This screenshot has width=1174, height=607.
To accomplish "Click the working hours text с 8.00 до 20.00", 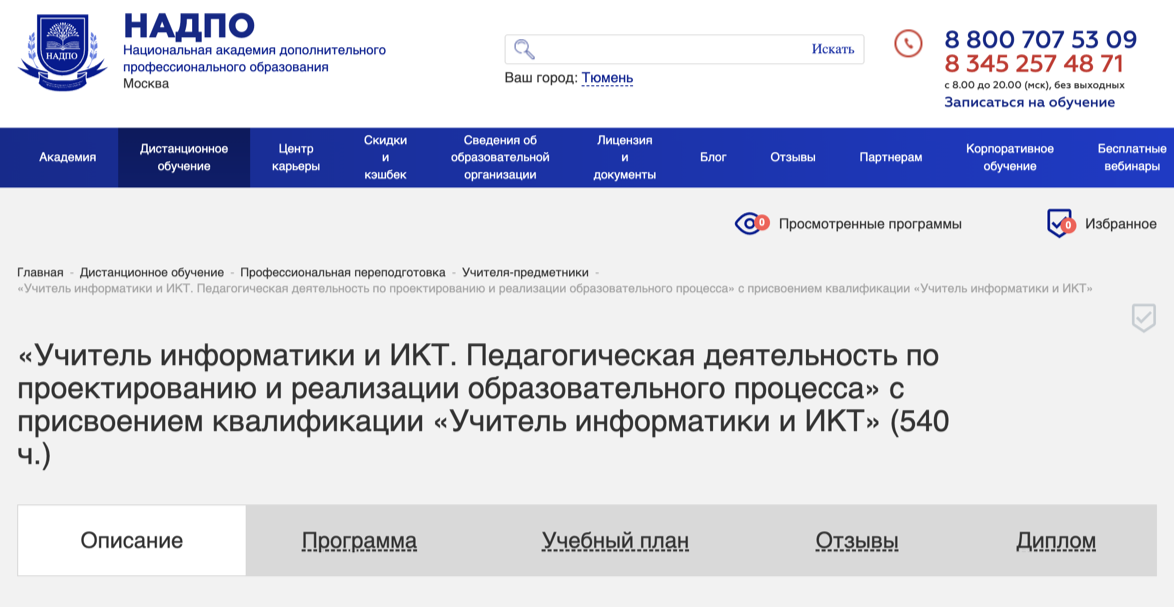I will click(x=1034, y=85).
